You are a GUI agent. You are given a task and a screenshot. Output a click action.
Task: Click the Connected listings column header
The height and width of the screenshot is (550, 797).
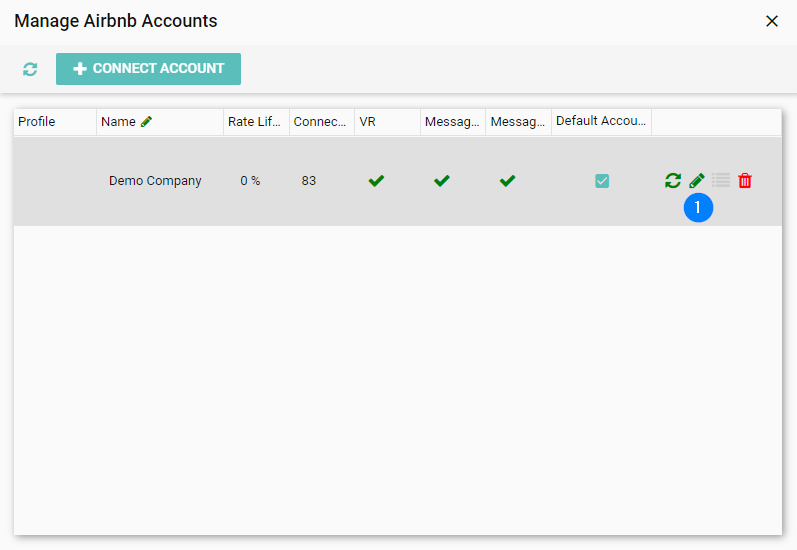pos(319,122)
